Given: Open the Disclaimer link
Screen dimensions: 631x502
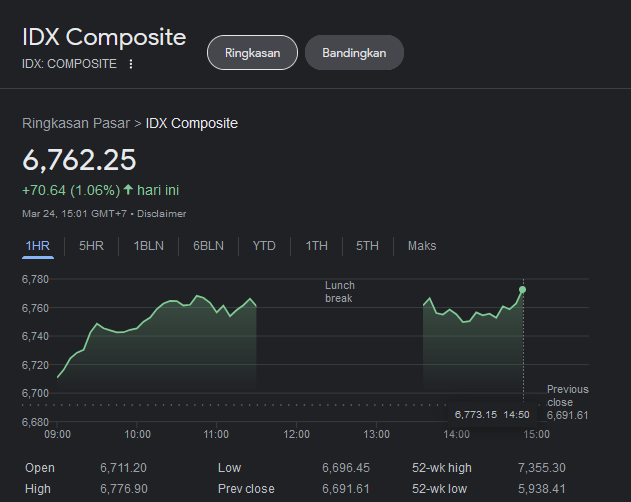Looking at the screenshot, I should pyautogui.click(x=162, y=214).
